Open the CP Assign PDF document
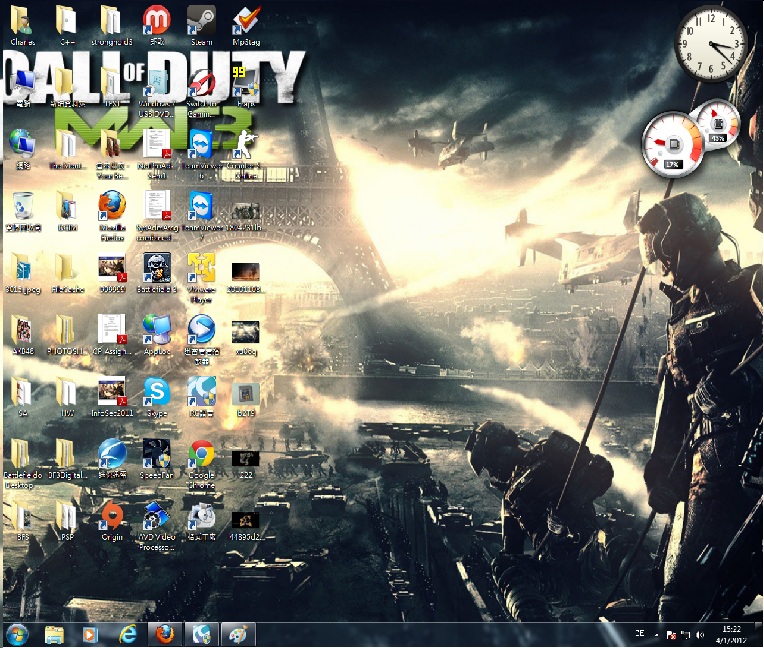This screenshot has height=648, width=764. (x=112, y=334)
